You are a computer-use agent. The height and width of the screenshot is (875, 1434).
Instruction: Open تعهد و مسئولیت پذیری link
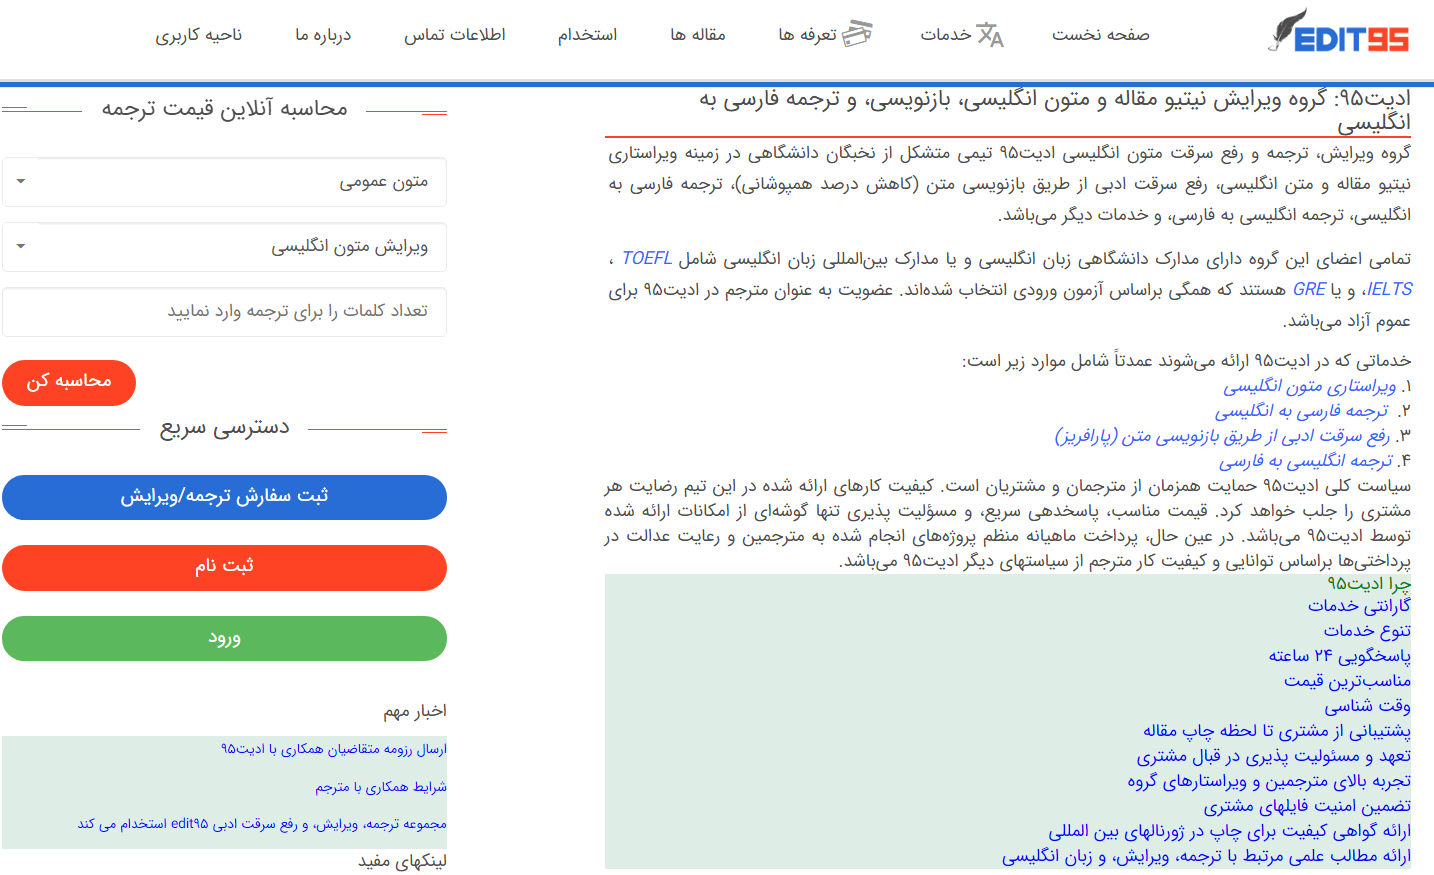click(1274, 756)
